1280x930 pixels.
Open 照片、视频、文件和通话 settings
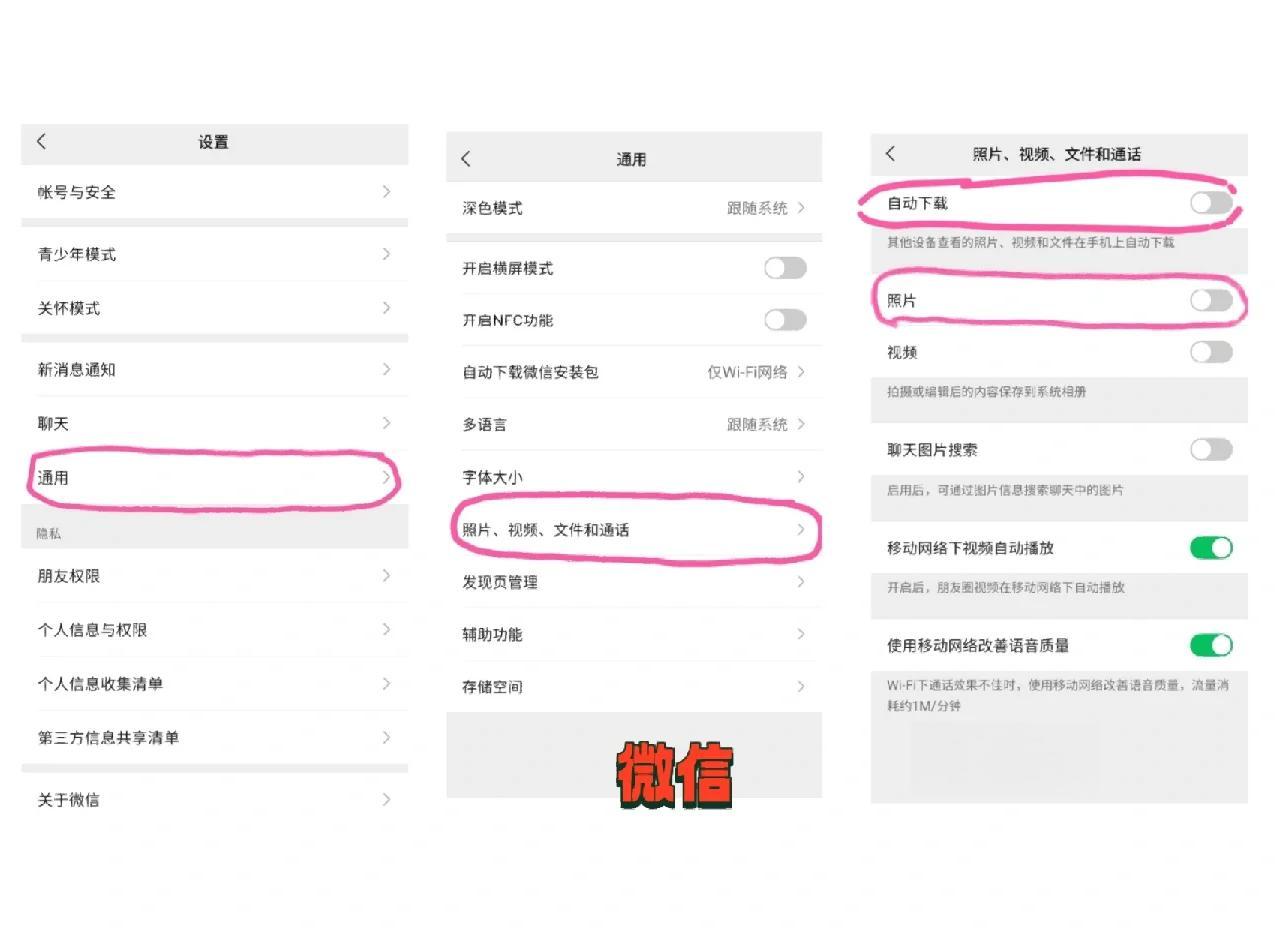(634, 530)
